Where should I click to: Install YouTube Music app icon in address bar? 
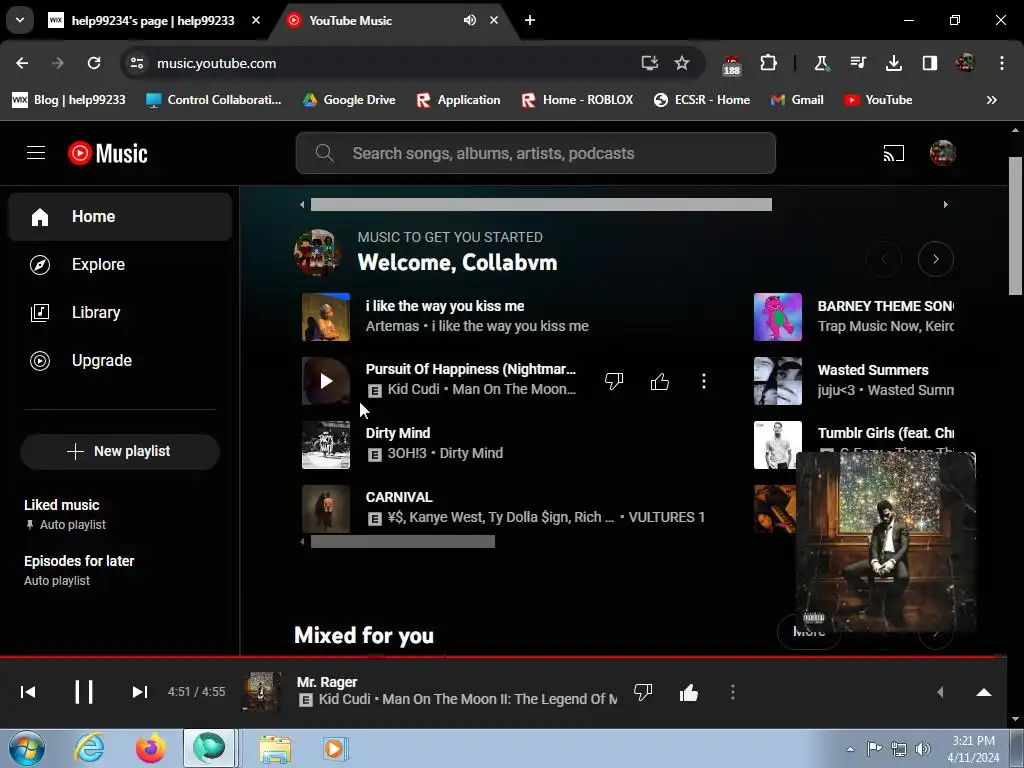[649, 63]
